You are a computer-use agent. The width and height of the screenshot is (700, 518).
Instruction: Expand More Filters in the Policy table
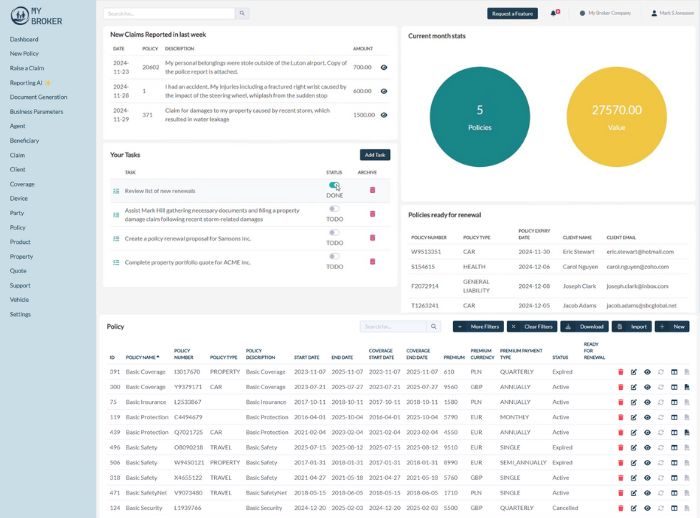tap(478, 326)
